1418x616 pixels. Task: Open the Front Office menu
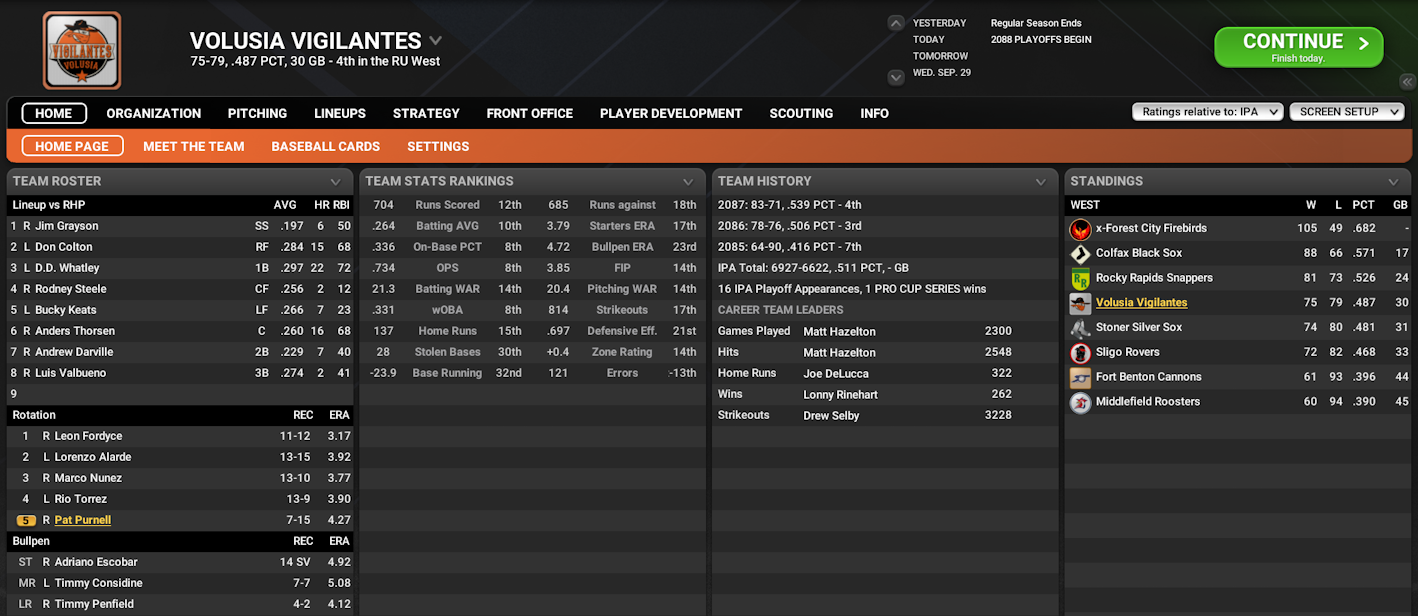click(530, 113)
